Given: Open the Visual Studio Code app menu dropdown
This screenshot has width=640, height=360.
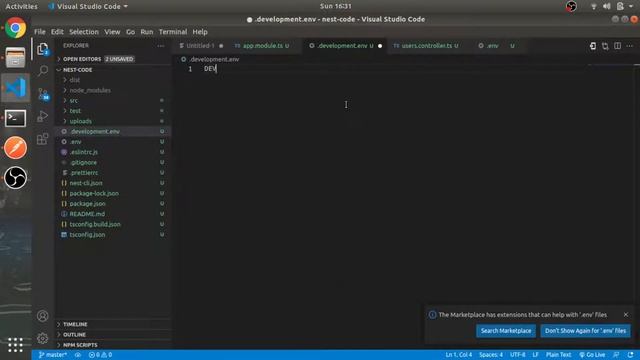Looking at the screenshot, I should (x=87, y=7).
